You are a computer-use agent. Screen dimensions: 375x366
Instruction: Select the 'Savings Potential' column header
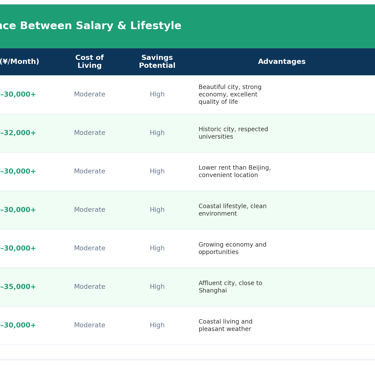[157, 61]
